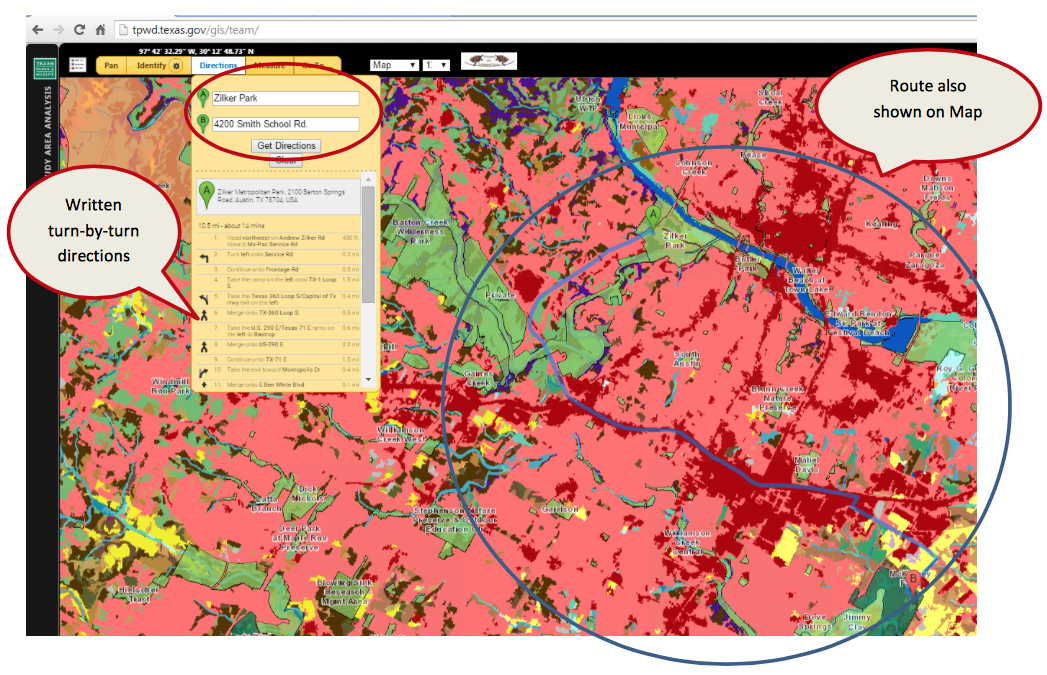Click the green A origin marker icon
This screenshot has width=1047, height=675.
coord(204,98)
